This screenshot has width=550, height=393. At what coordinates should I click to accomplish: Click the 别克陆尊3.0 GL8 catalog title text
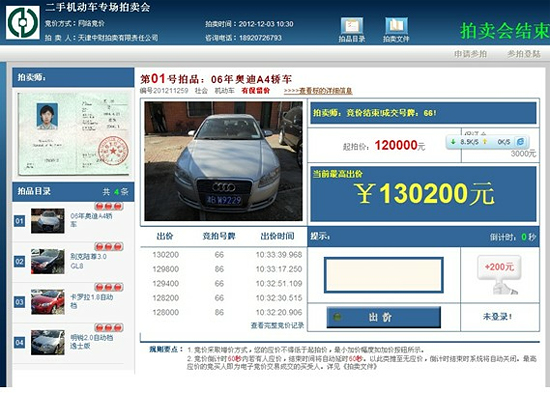click(88, 261)
